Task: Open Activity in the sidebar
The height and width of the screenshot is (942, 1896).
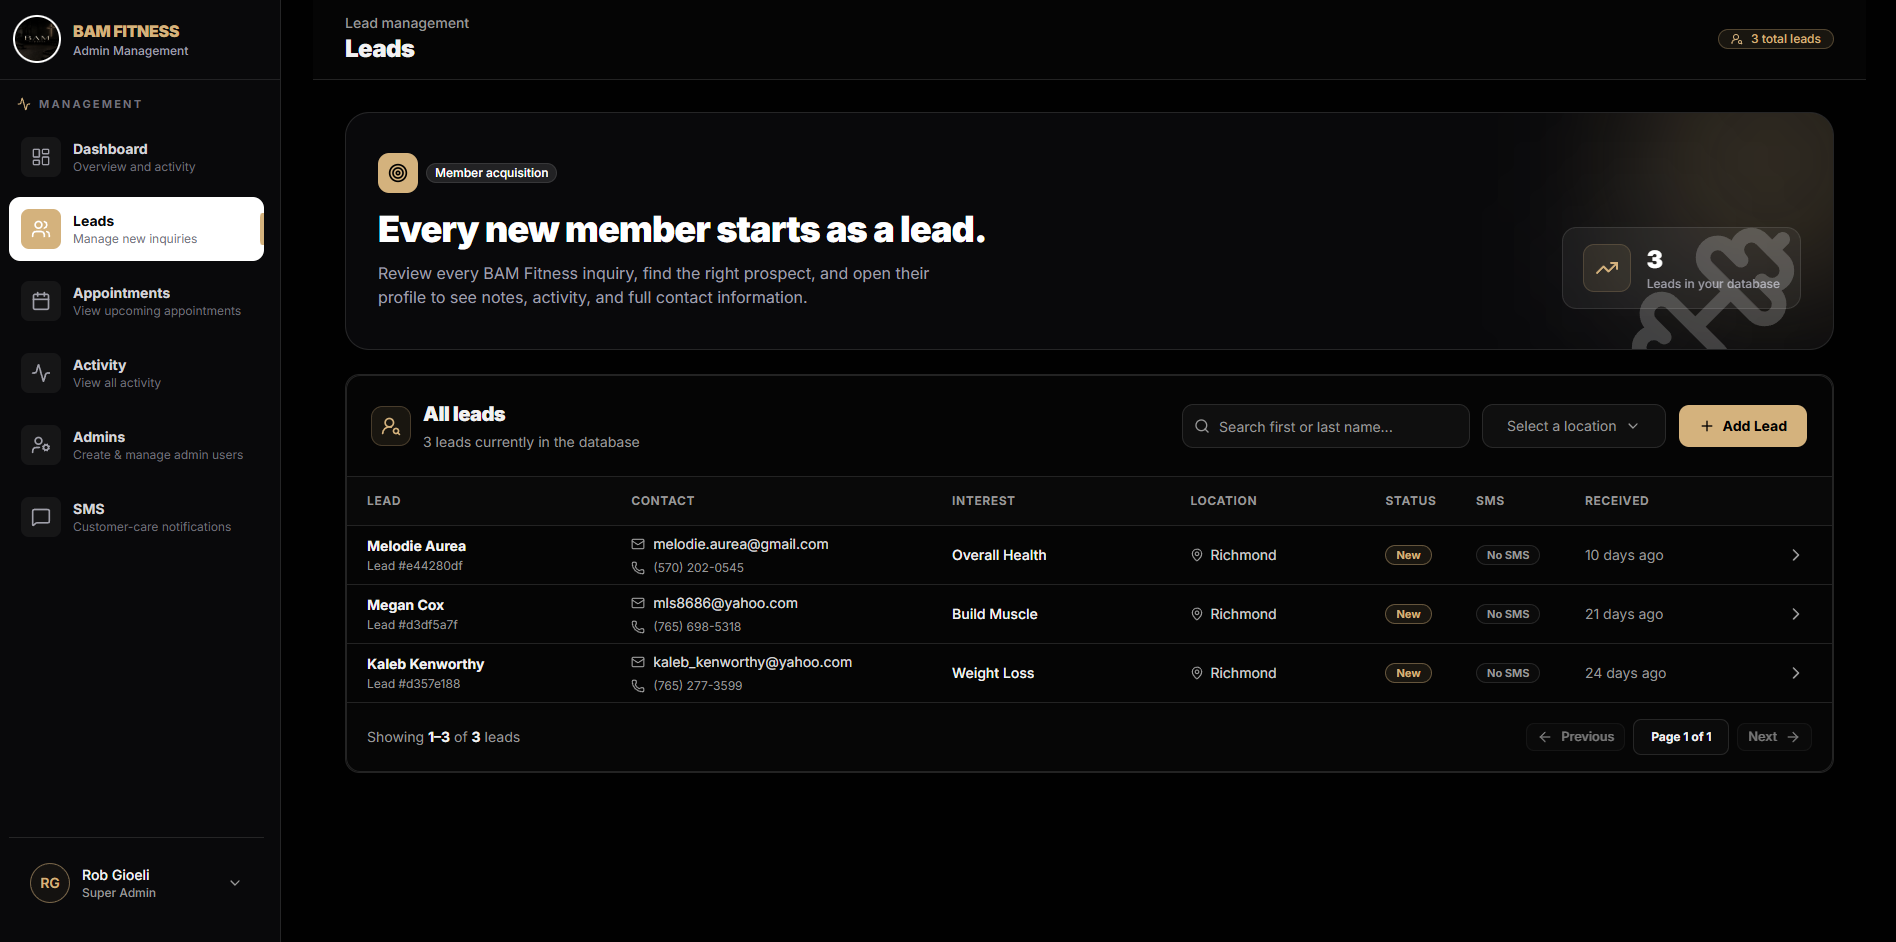Action: (137, 373)
